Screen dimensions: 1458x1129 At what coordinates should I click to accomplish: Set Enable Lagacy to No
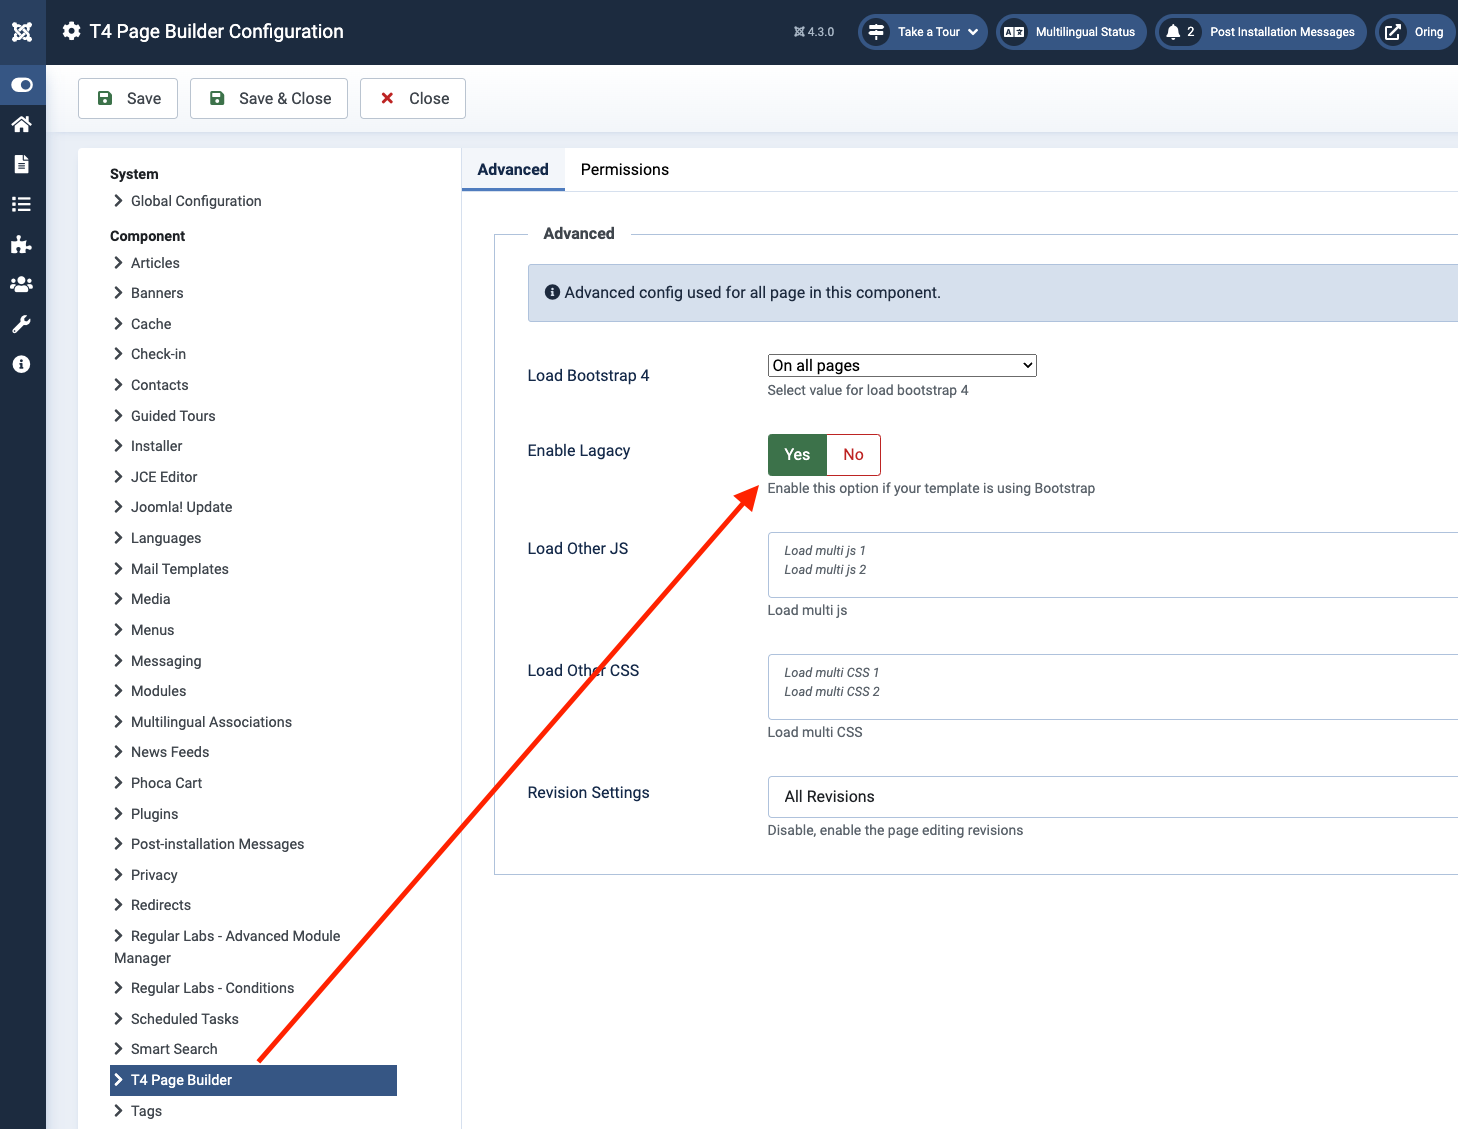[853, 455]
